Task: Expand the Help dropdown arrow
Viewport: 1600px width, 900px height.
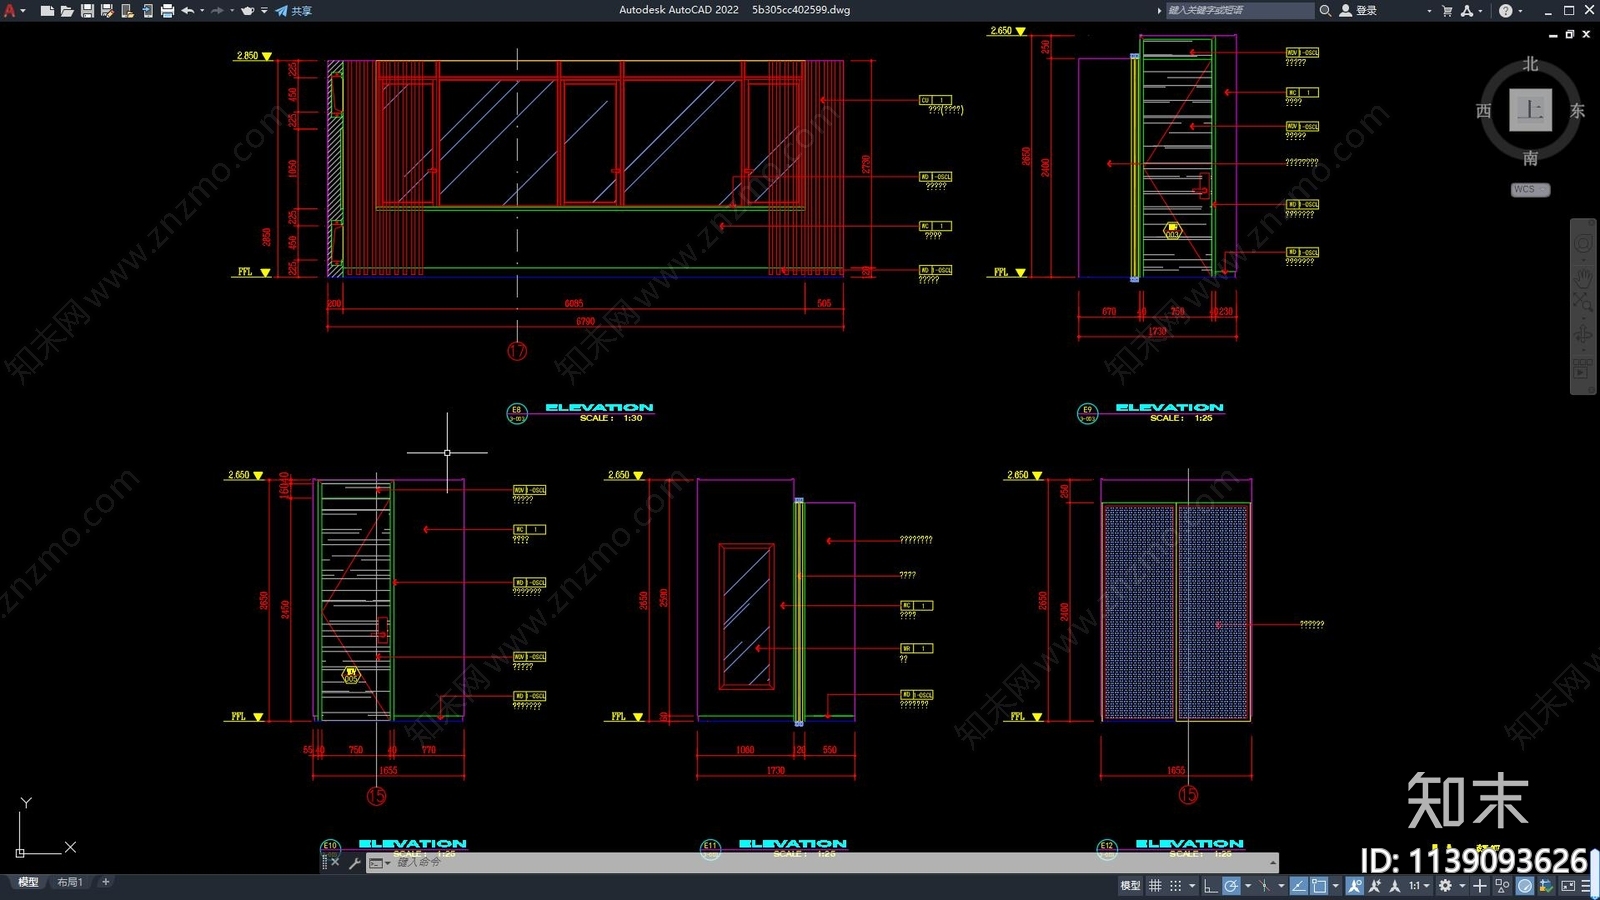Action: (x=1520, y=10)
